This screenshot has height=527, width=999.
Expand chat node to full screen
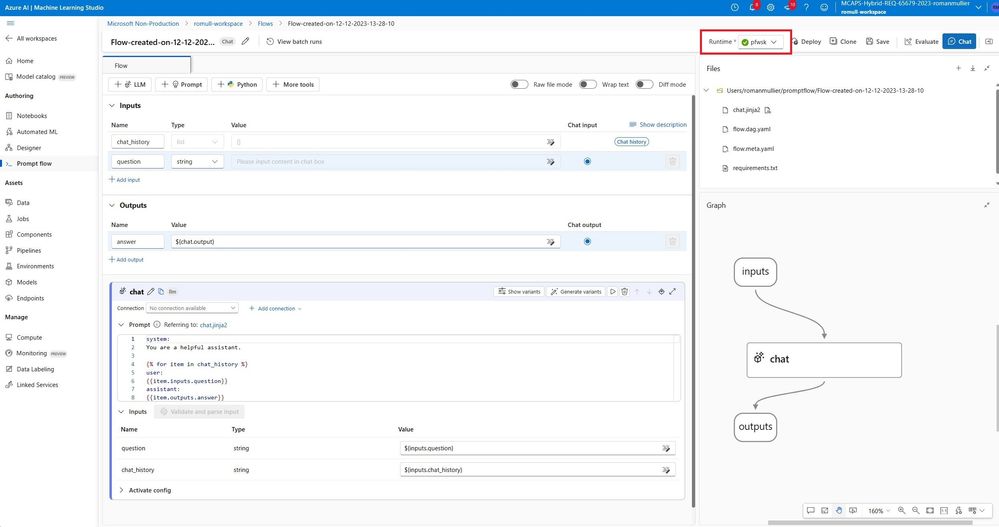(x=673, y=291)
